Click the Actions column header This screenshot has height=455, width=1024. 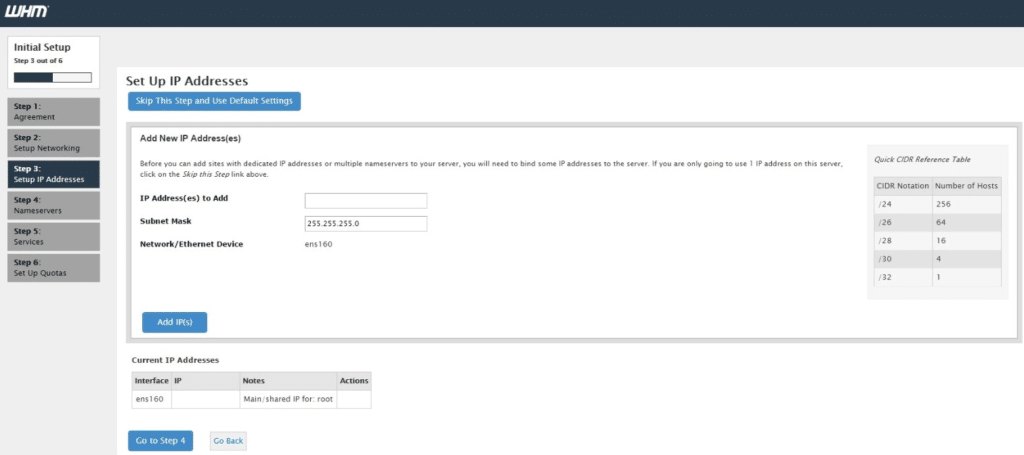(354, 380)
